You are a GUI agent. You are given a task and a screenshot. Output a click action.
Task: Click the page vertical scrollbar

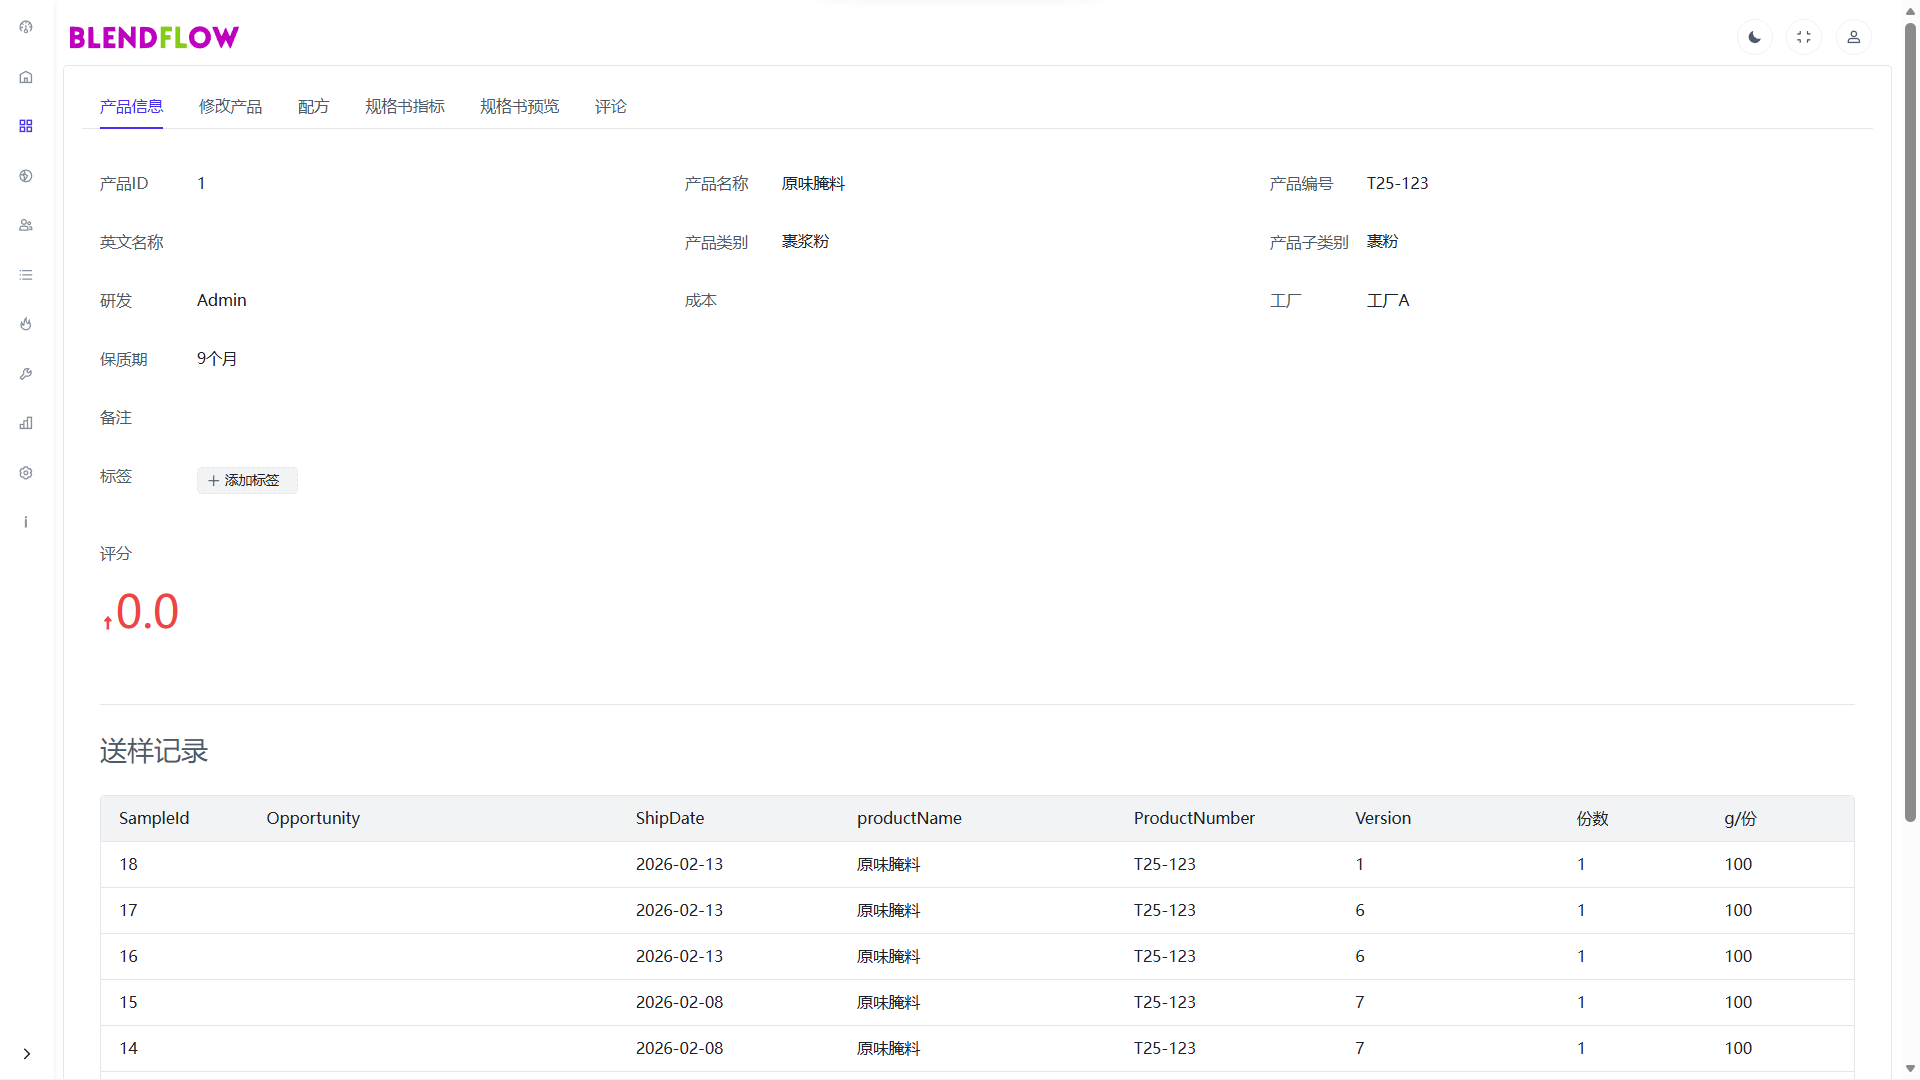pos(1910,420)
